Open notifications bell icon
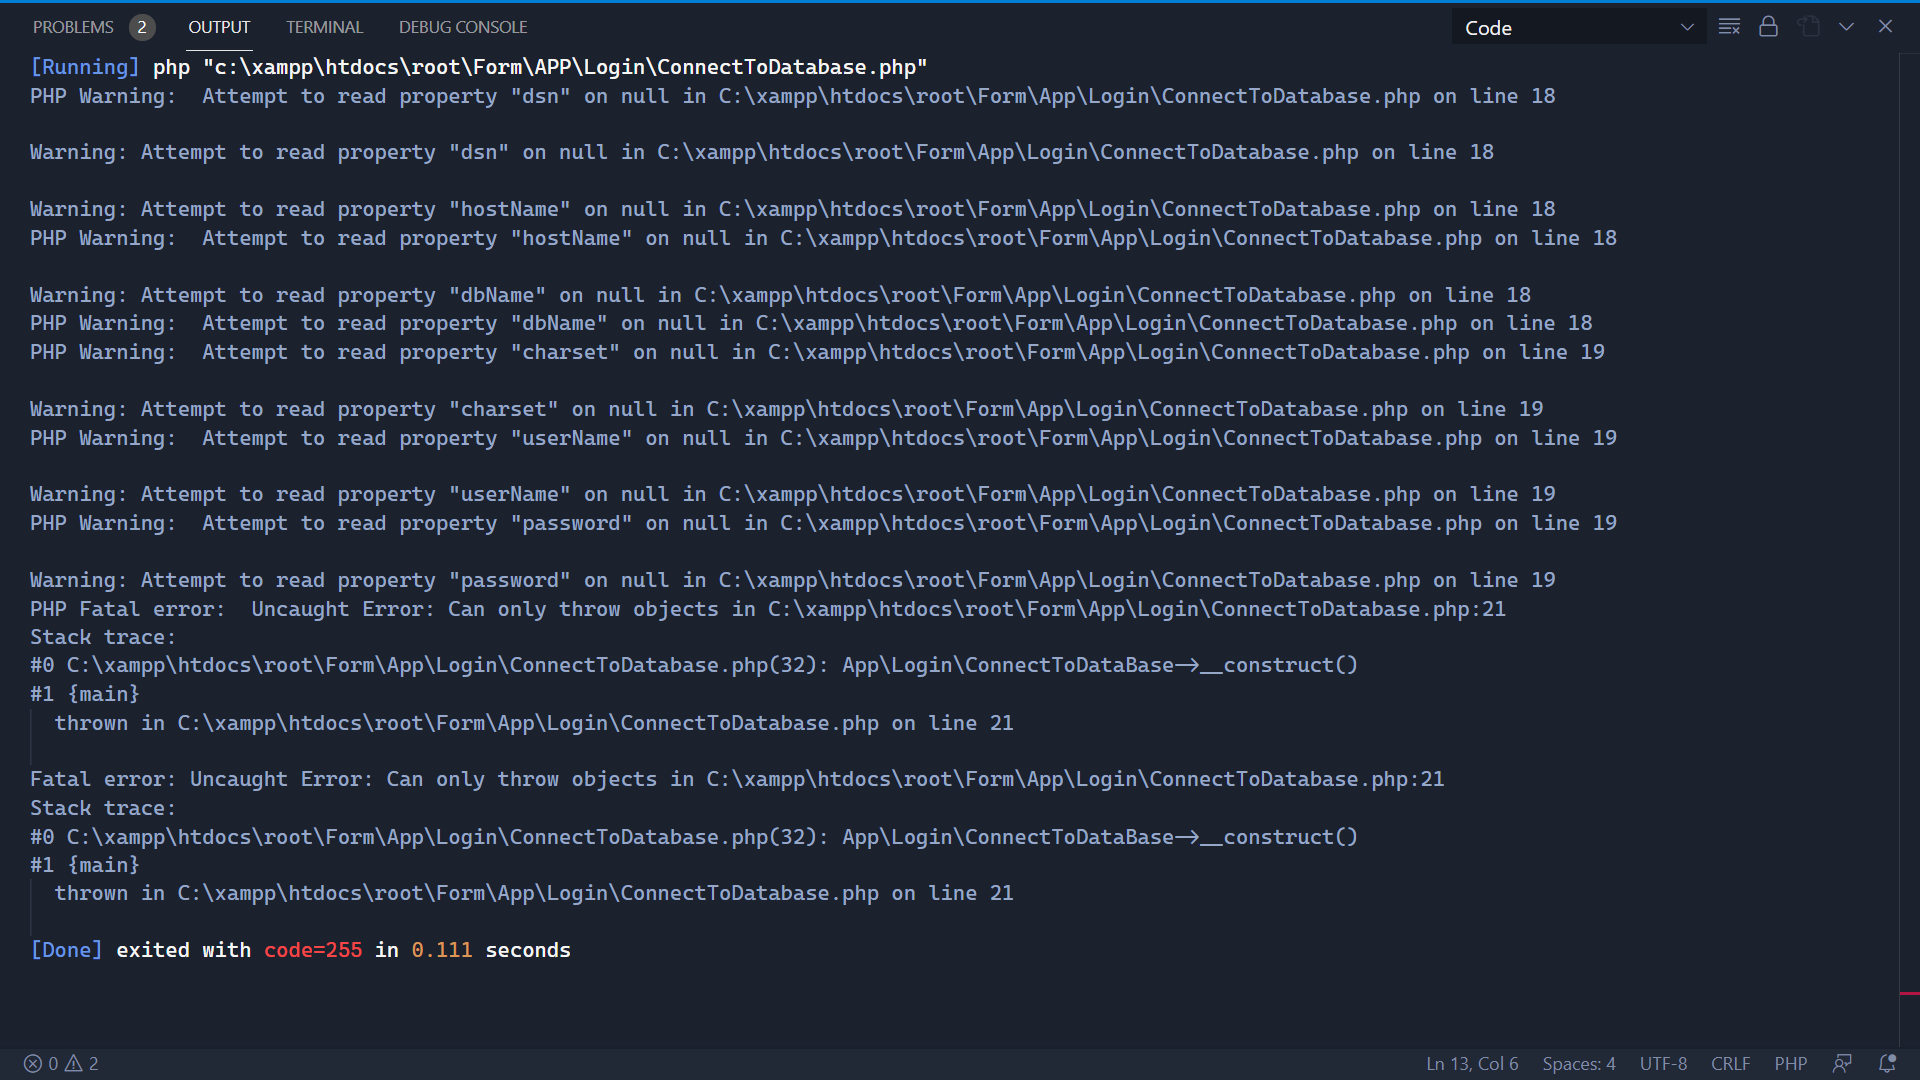Viewport: 1920px width, 1080px height. (1887, 1064)
